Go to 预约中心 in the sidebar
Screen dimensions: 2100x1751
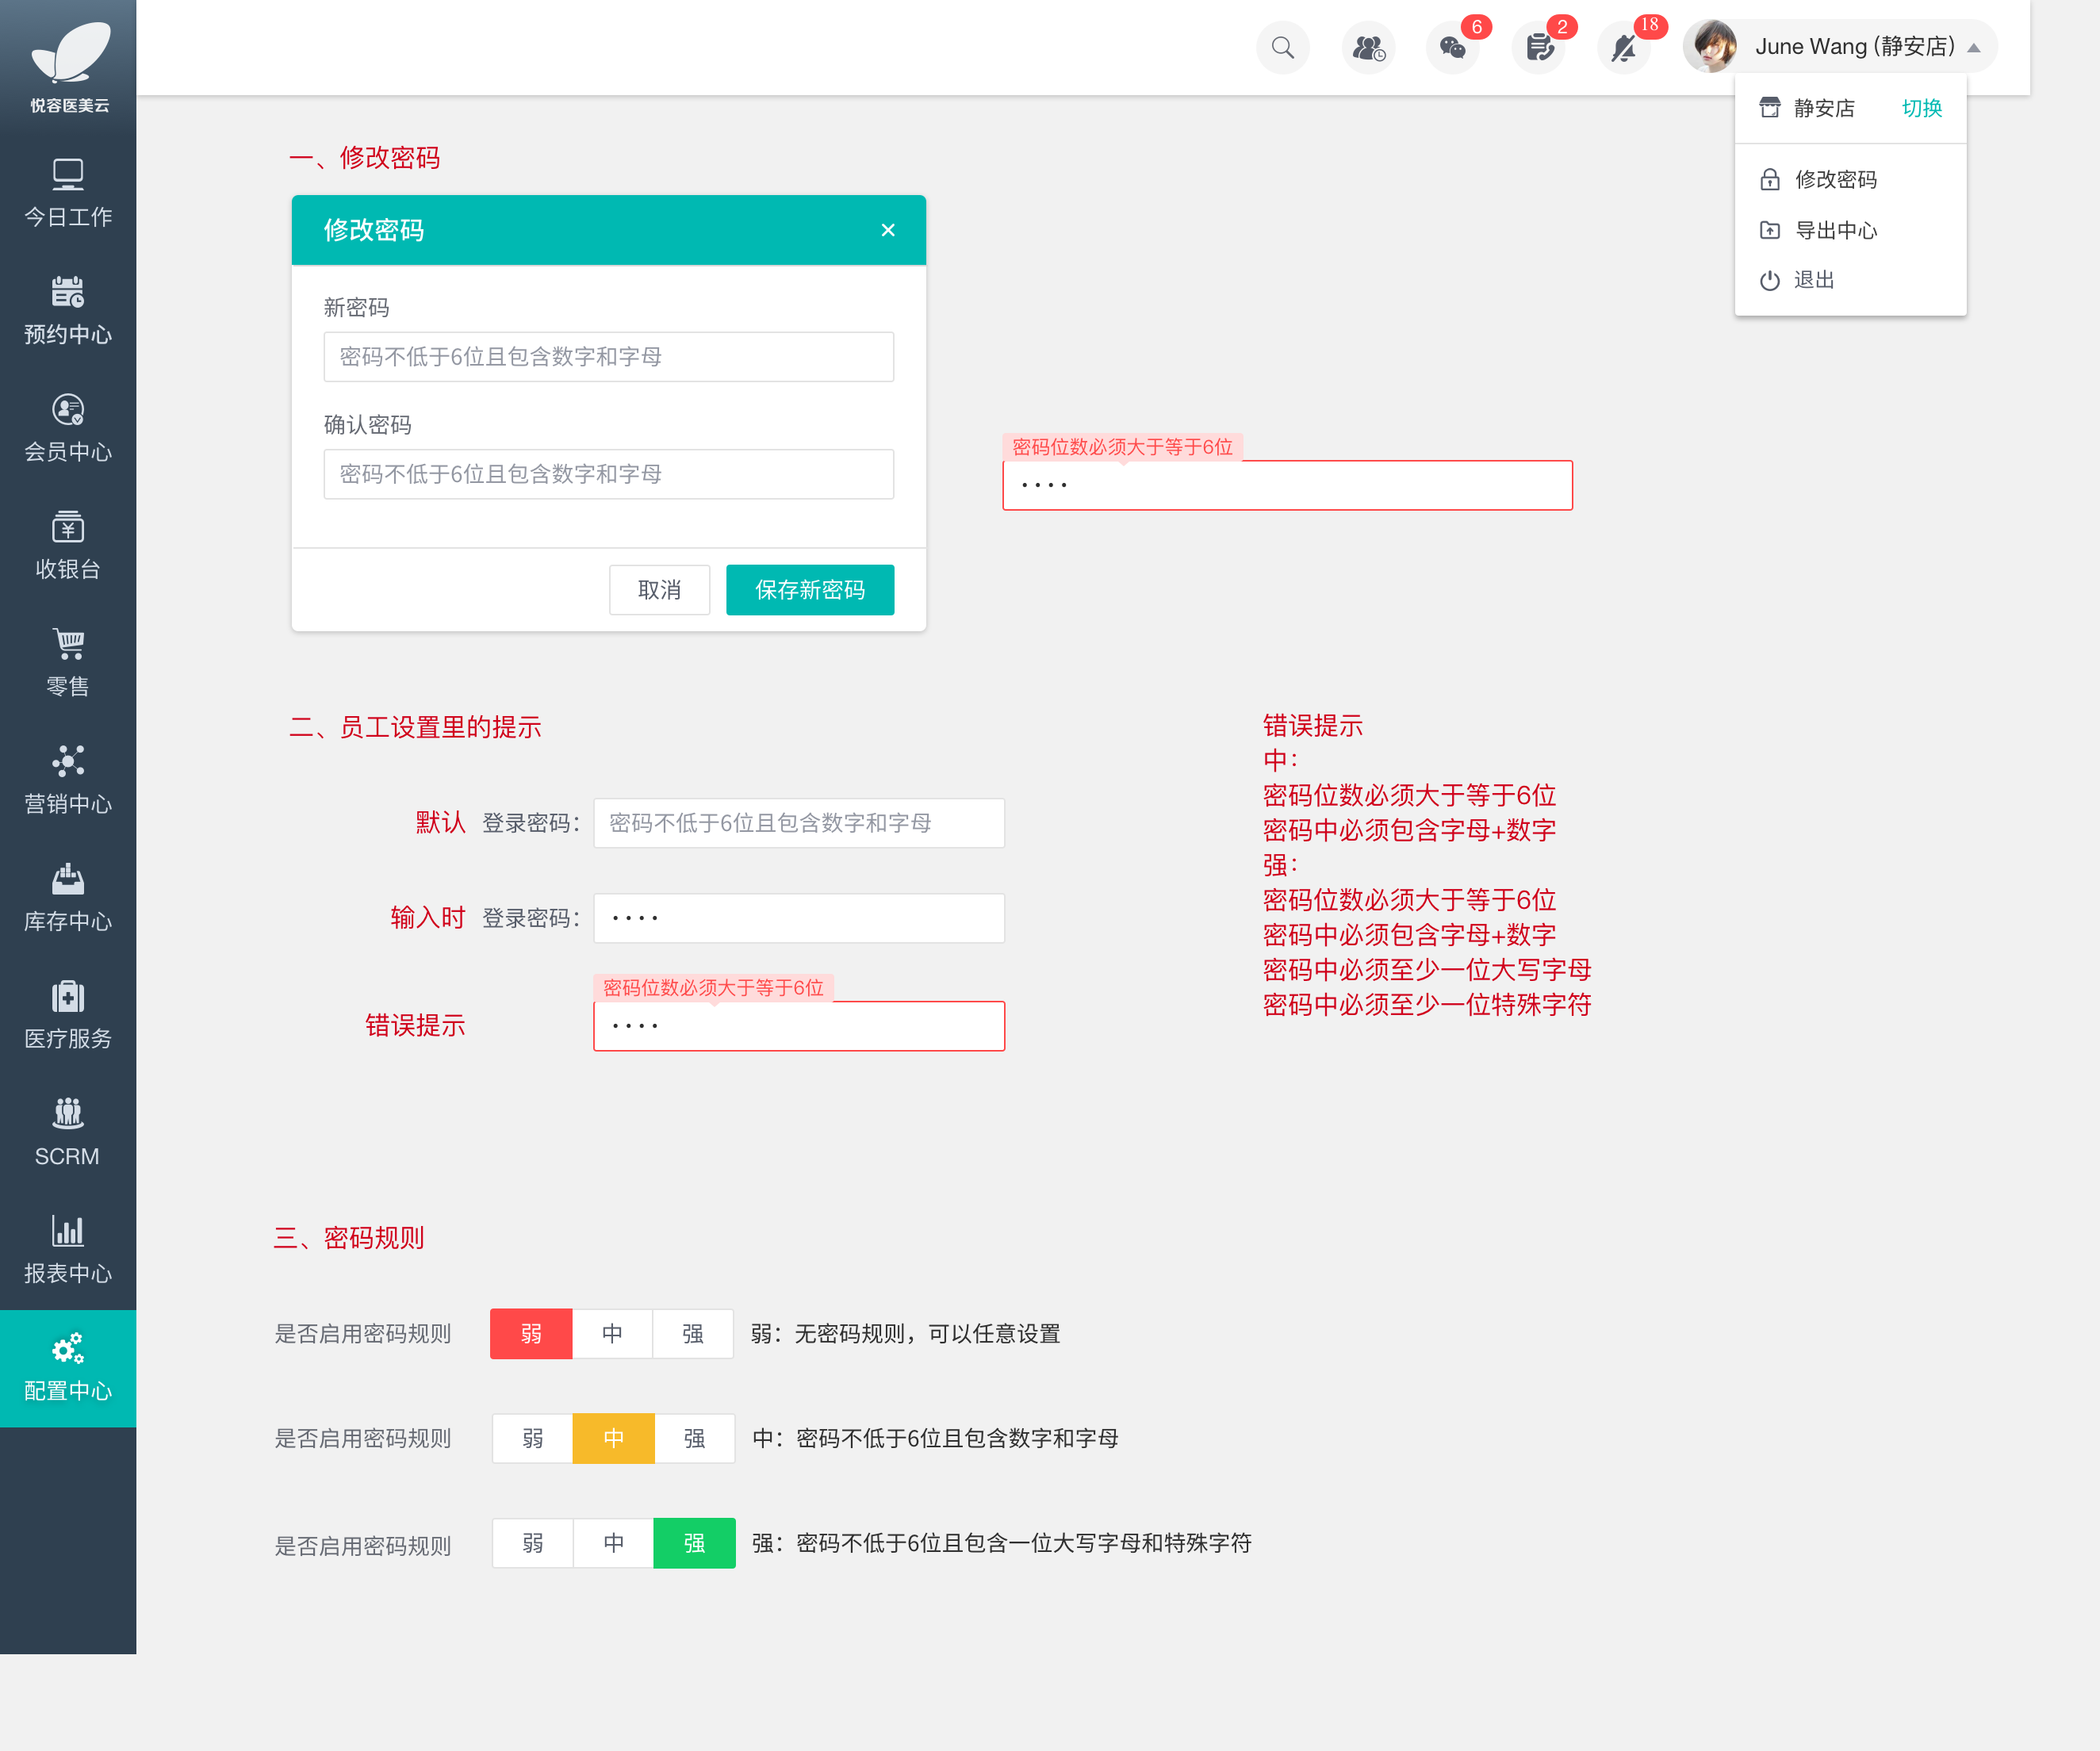coord(68,311)
